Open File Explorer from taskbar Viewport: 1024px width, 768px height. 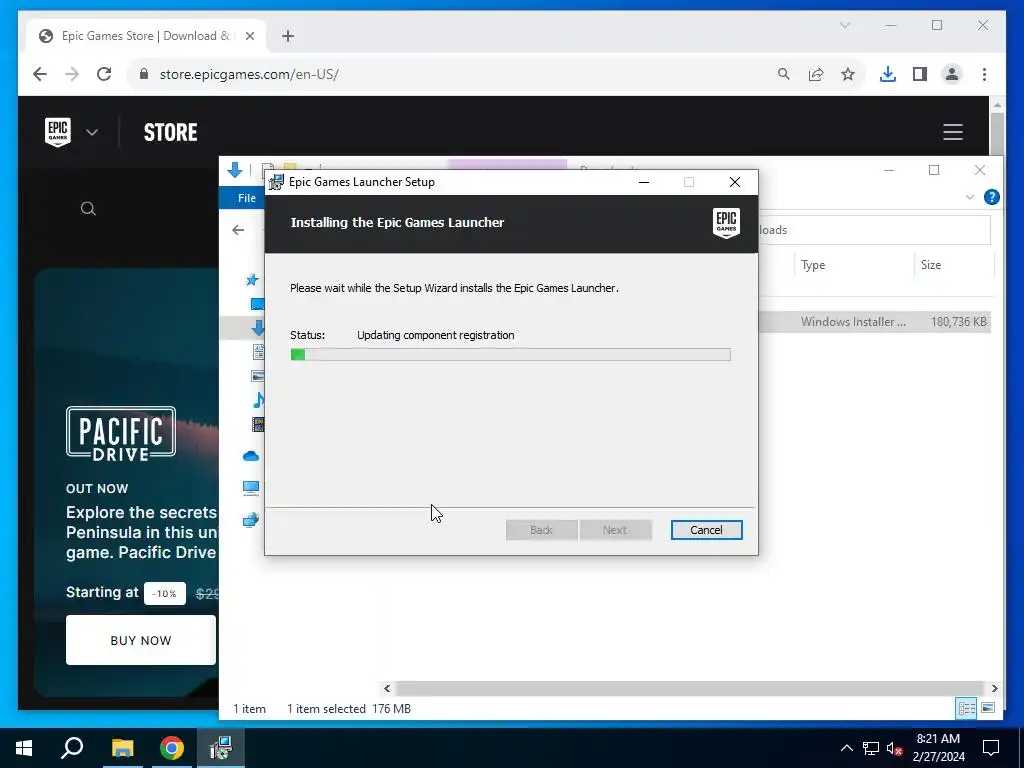pyautogui.click(x=122, y=748)
